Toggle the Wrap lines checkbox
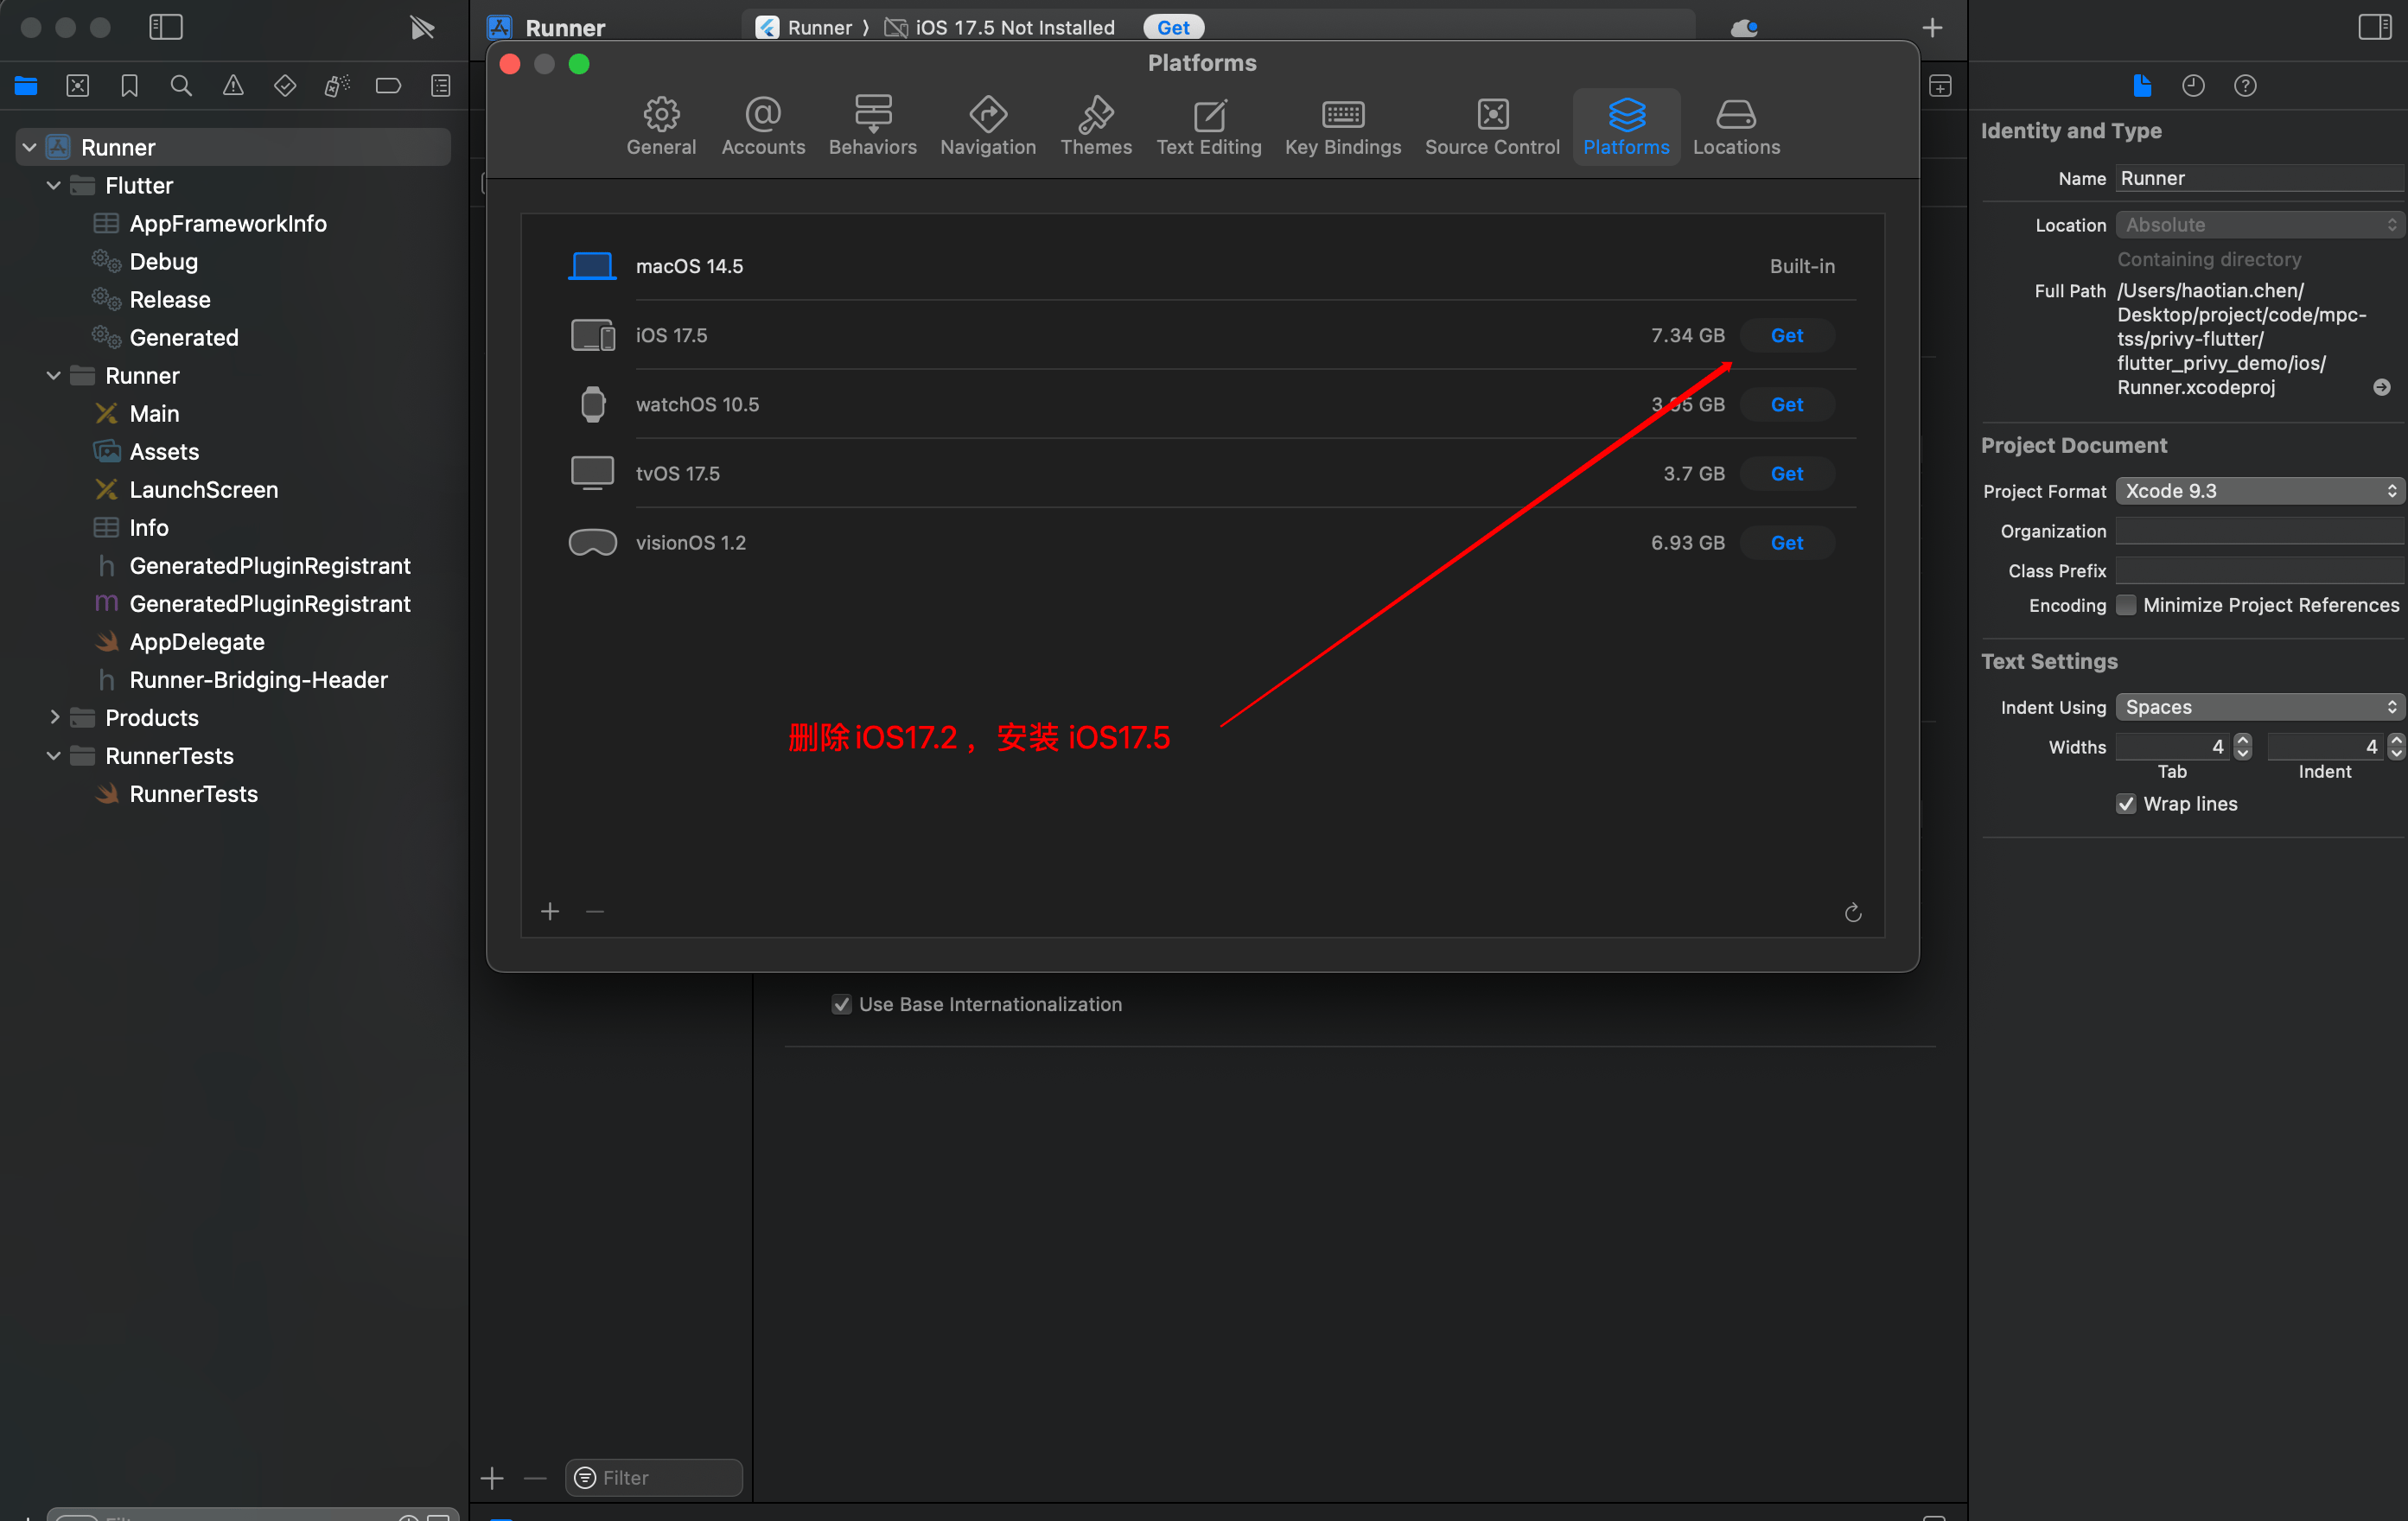 (x=2126, y=804)
